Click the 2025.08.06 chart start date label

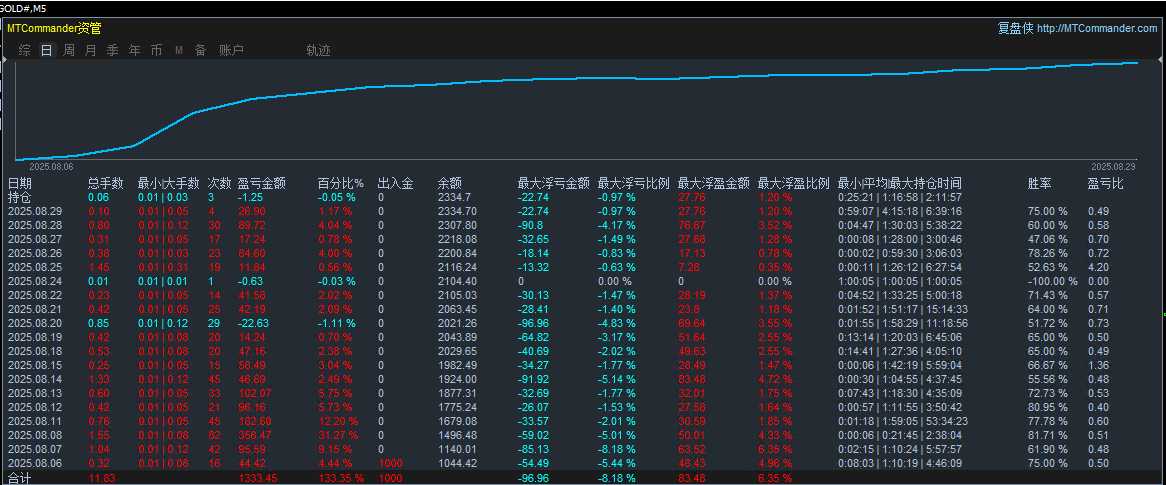point(51,167)
